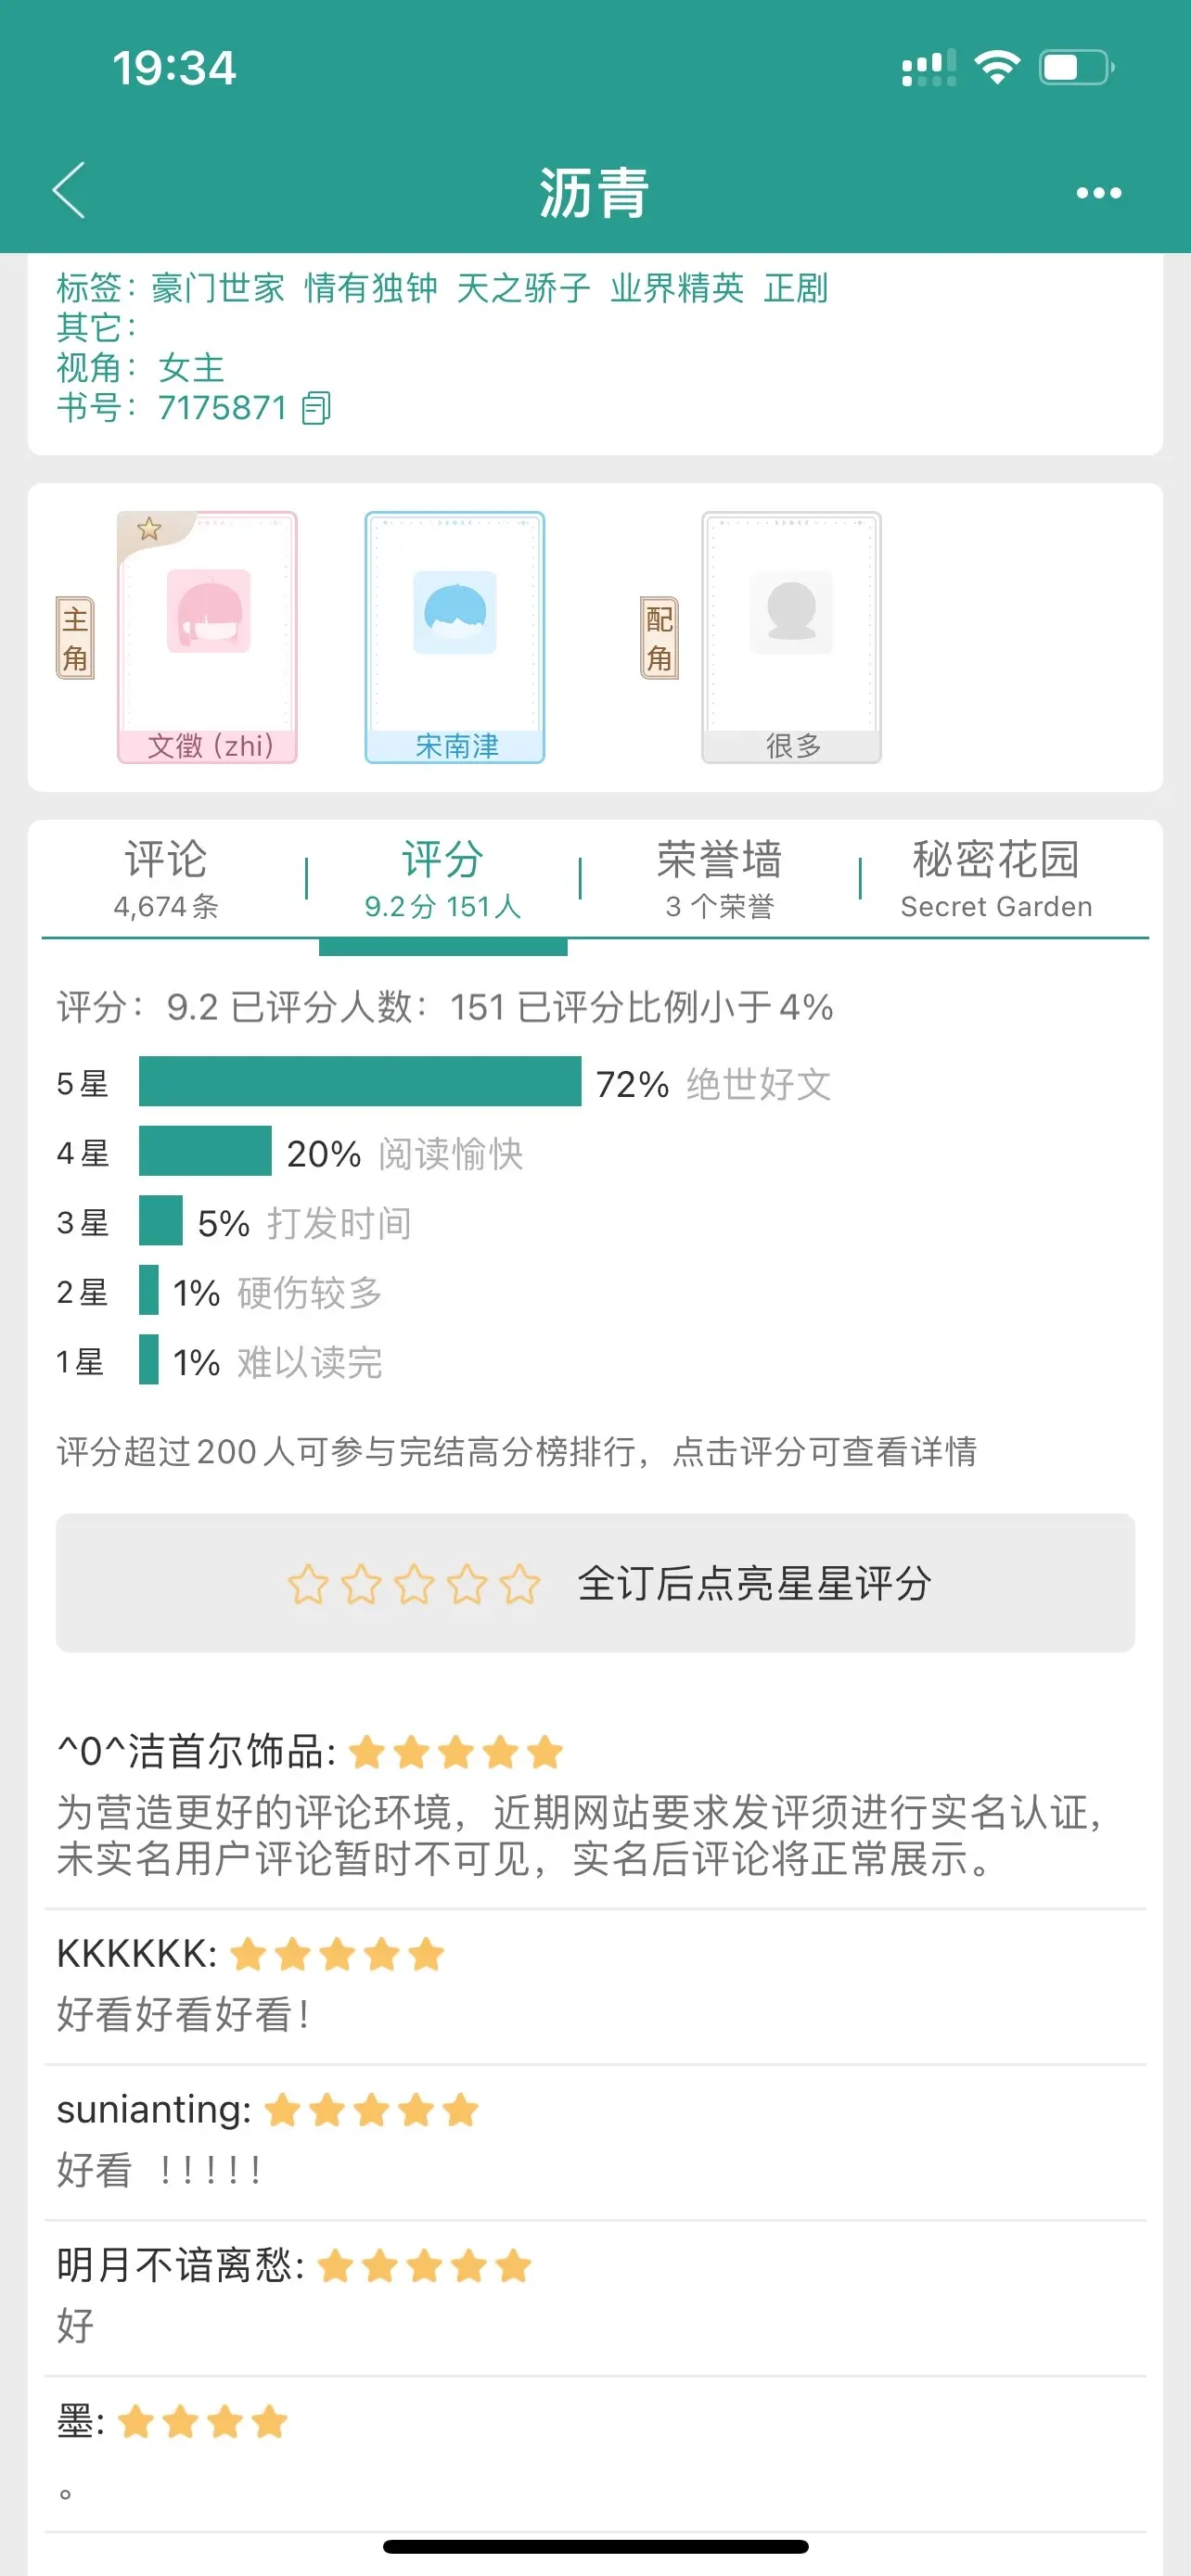Tap the third empty rating star
This screenshot has height=2576, width=1191.
point(414,1584)
